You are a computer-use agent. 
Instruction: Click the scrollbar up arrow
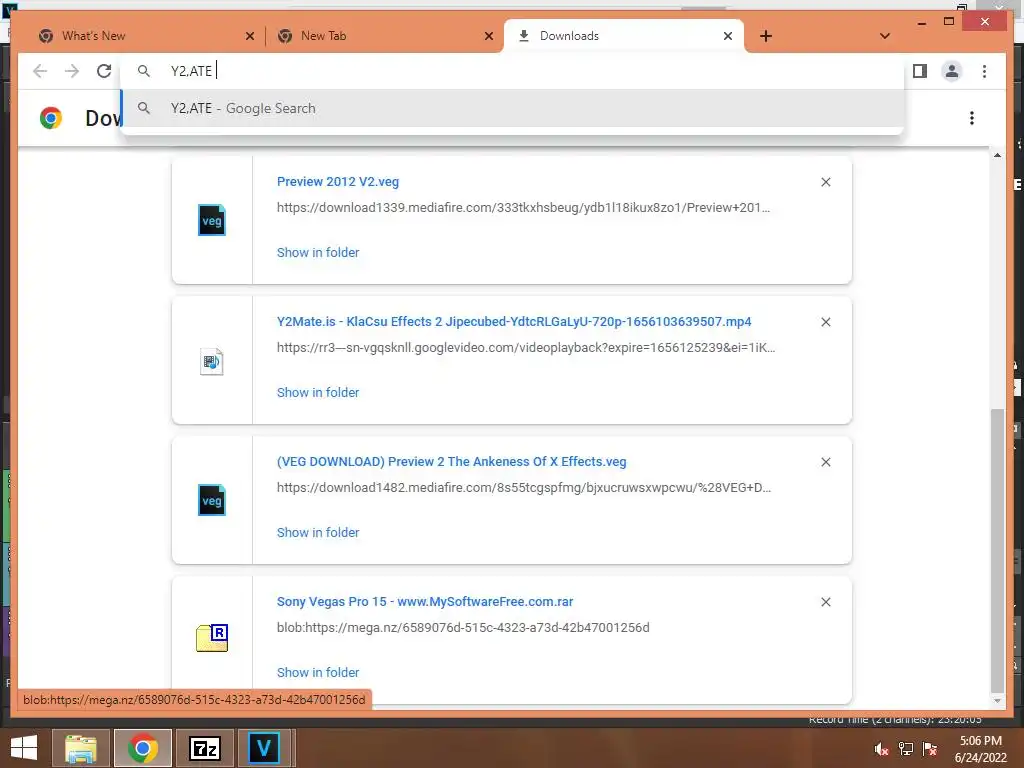point(997,155)
